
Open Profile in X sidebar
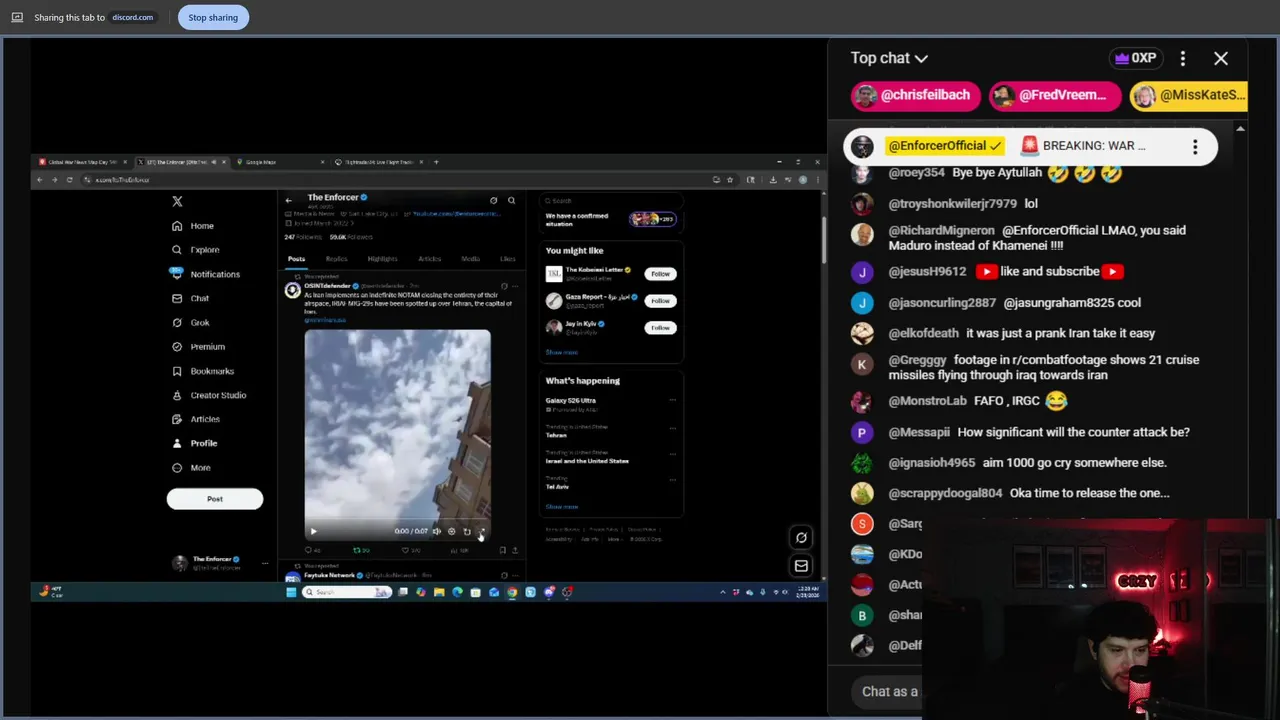tap(194, 443)
